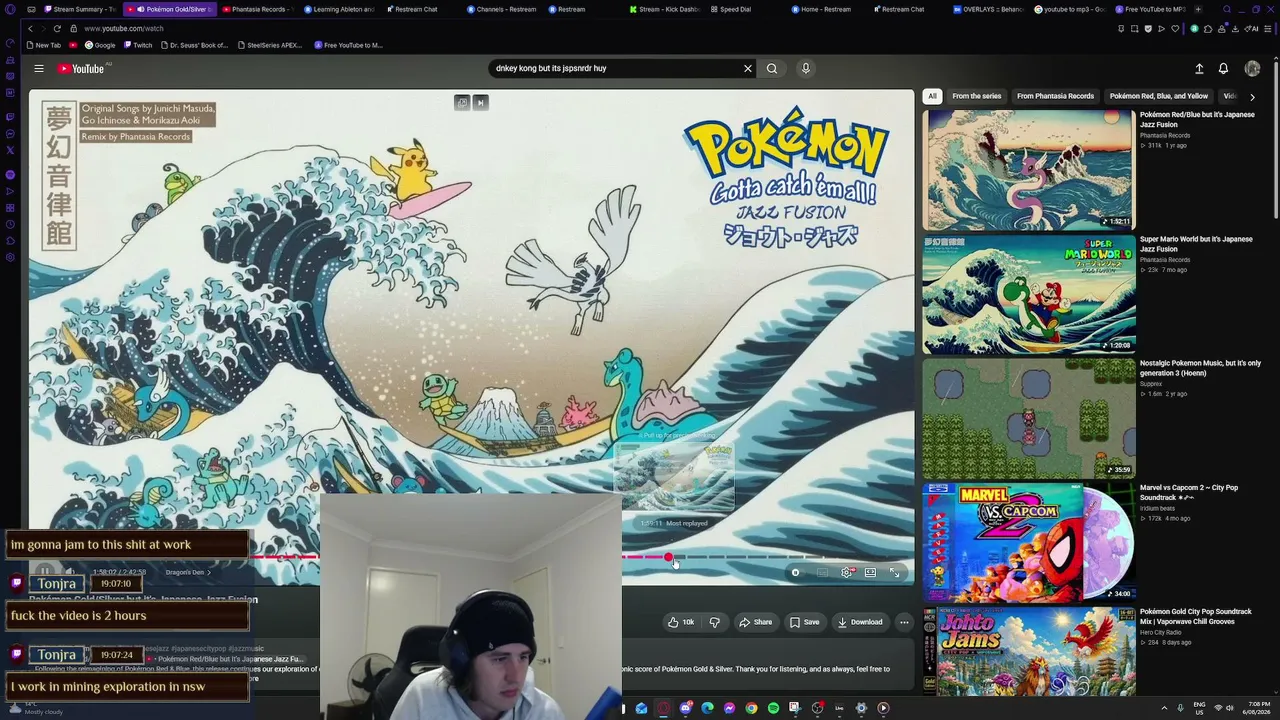This screenshot has height=720, width=1280.
Task: Pin the video with the miniplayer overlay icon
Action: [462, 102]
